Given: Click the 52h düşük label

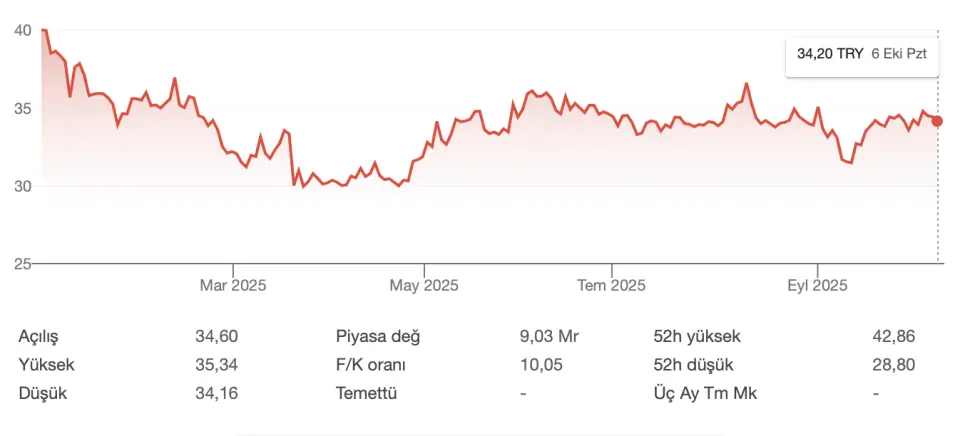Looking at the screenshot, I should 692,365.
